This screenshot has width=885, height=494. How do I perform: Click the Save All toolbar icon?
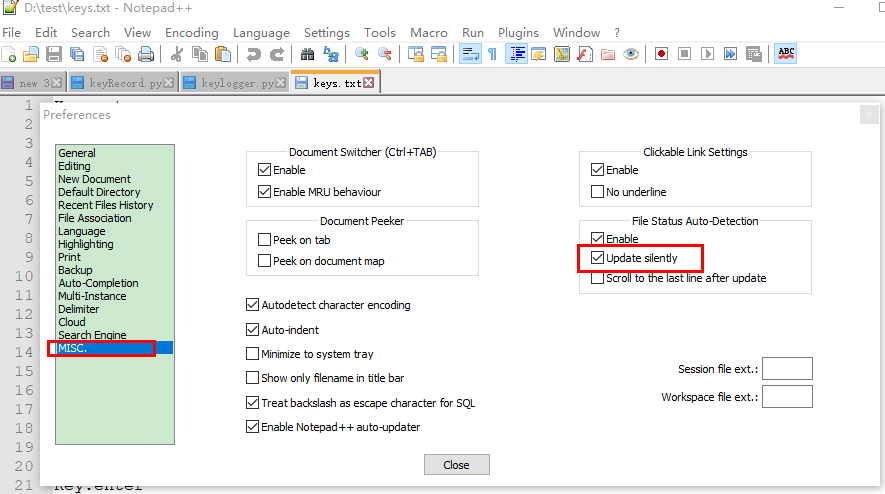coord(77,54)
